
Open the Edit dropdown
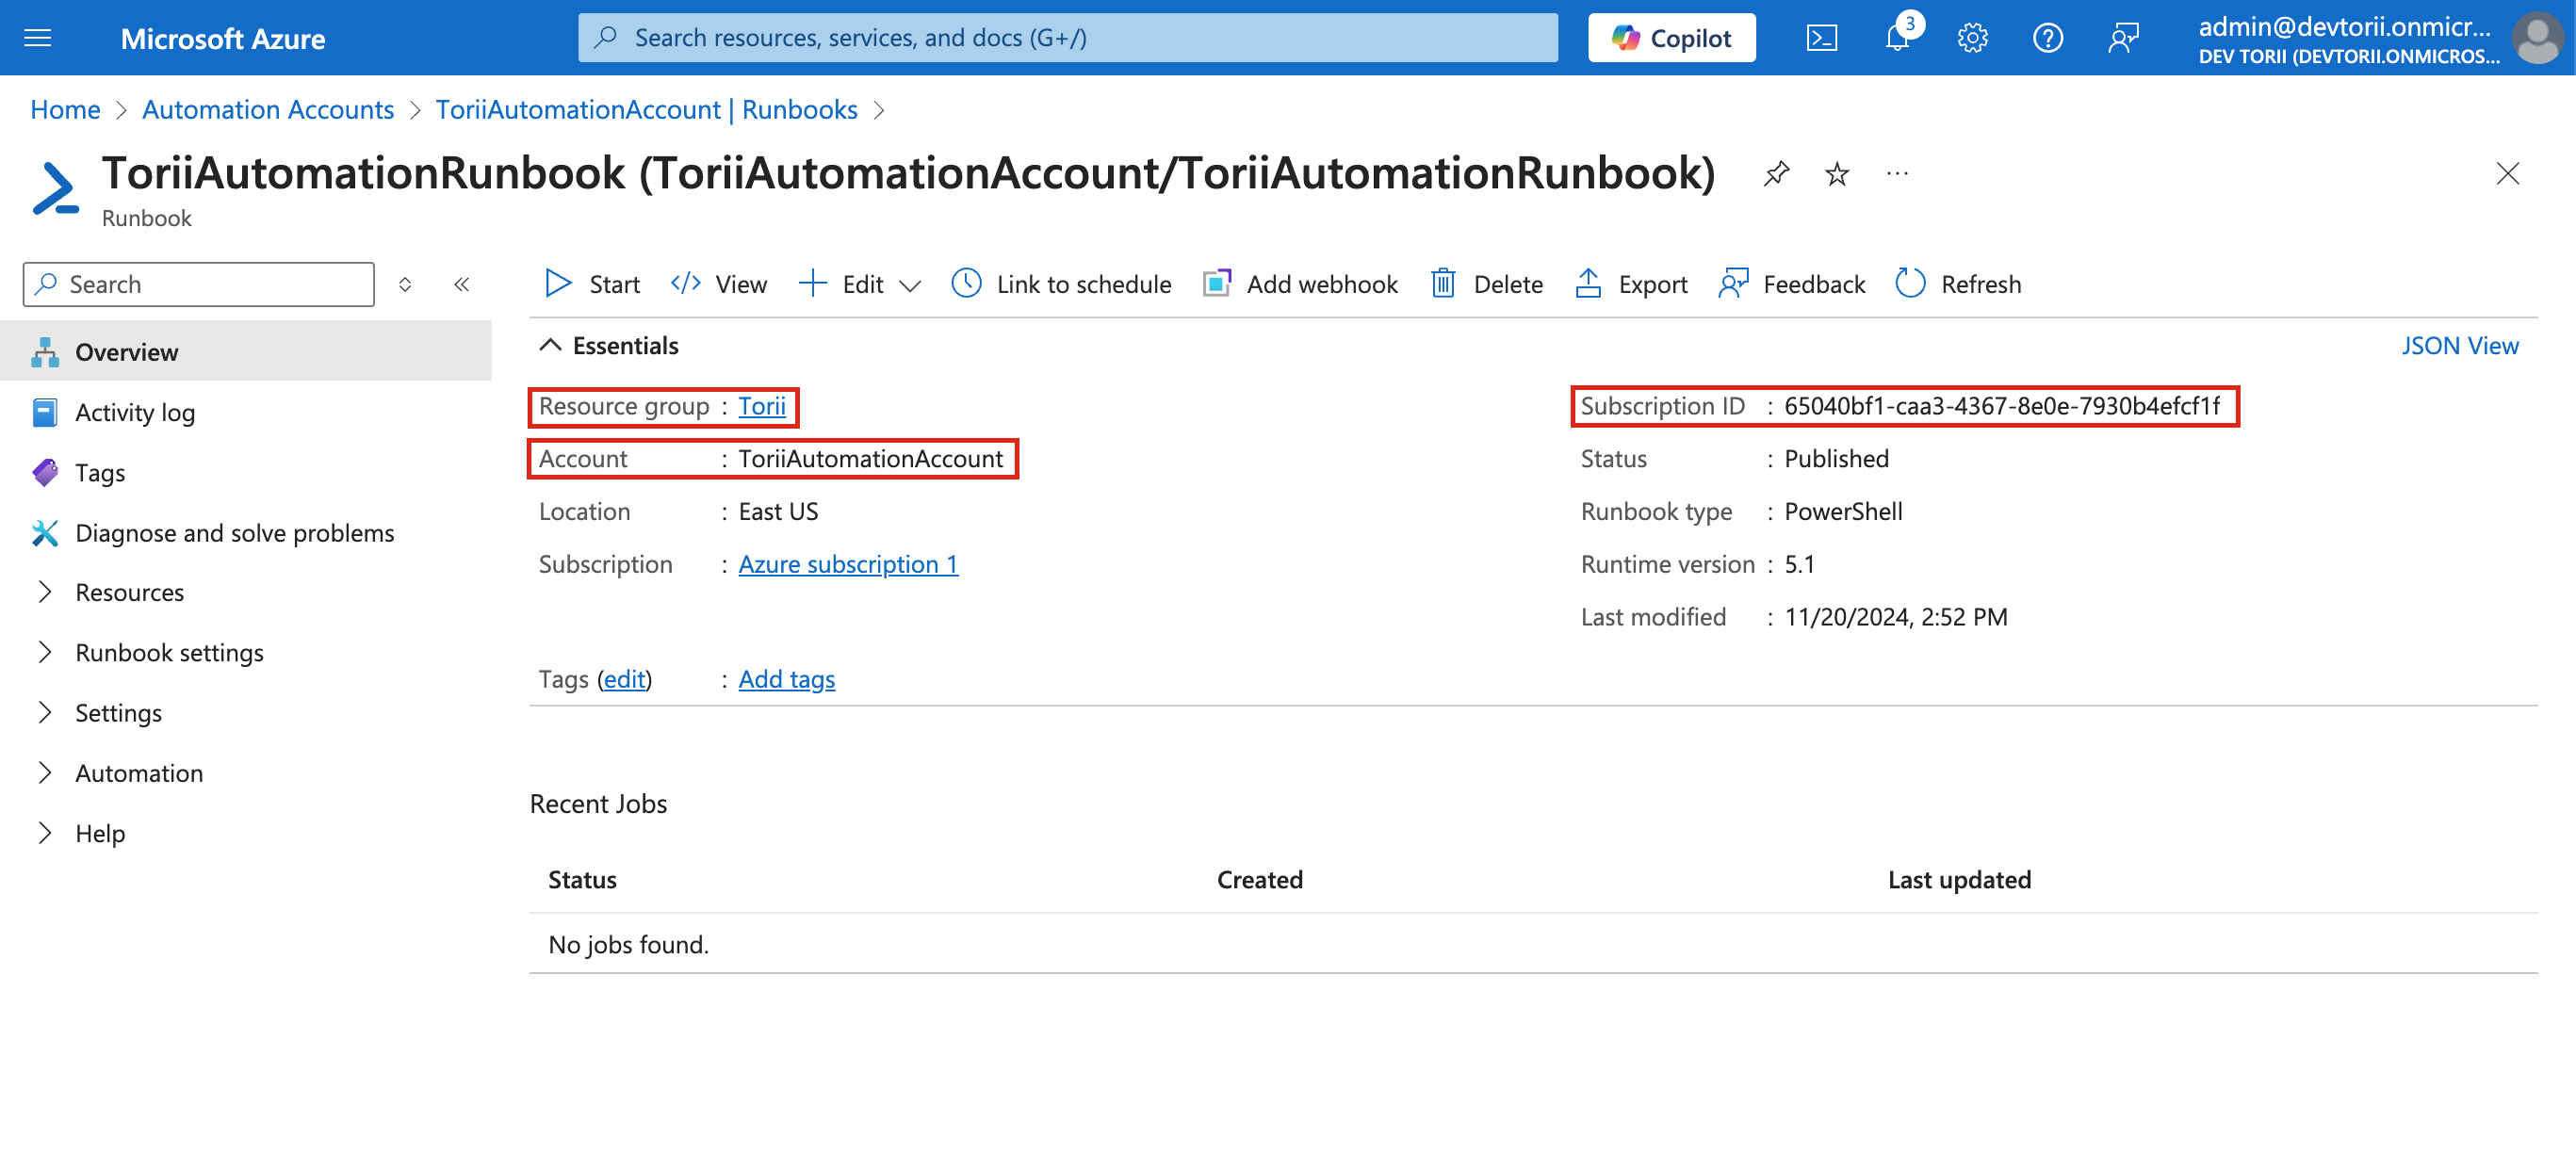[859, 284]
